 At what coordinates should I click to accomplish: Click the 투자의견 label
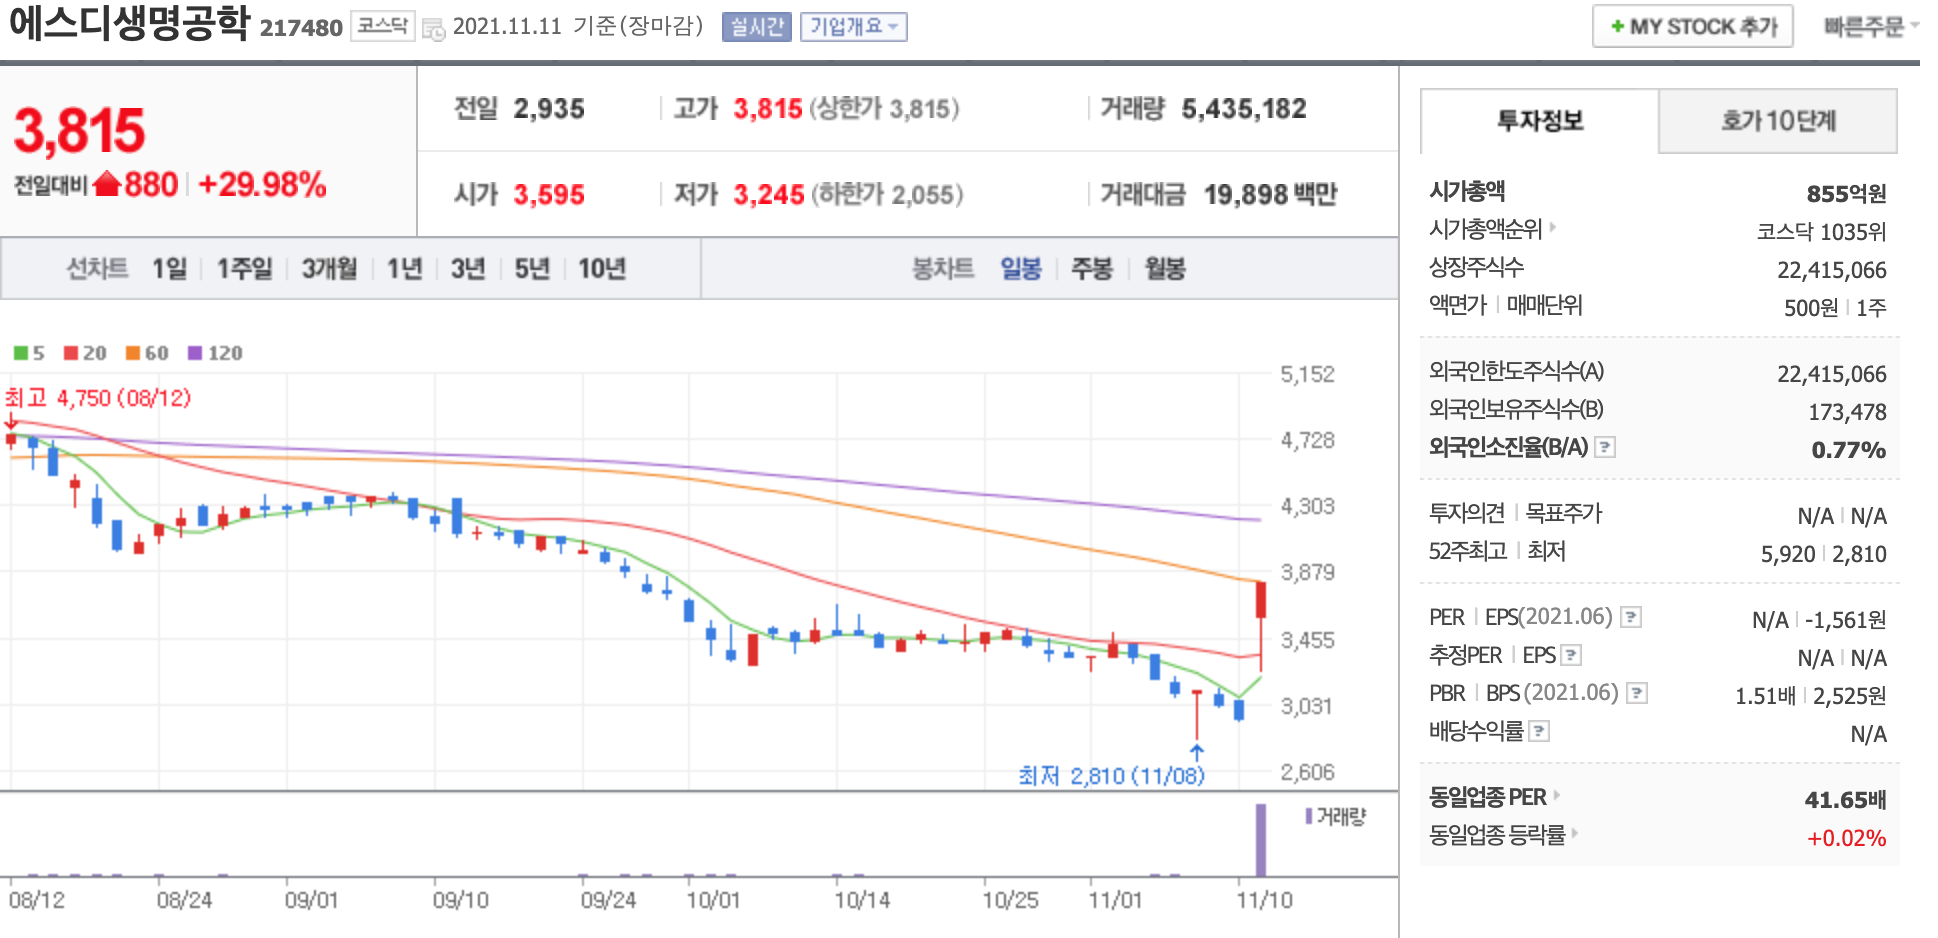click(x=1466, y=513)
